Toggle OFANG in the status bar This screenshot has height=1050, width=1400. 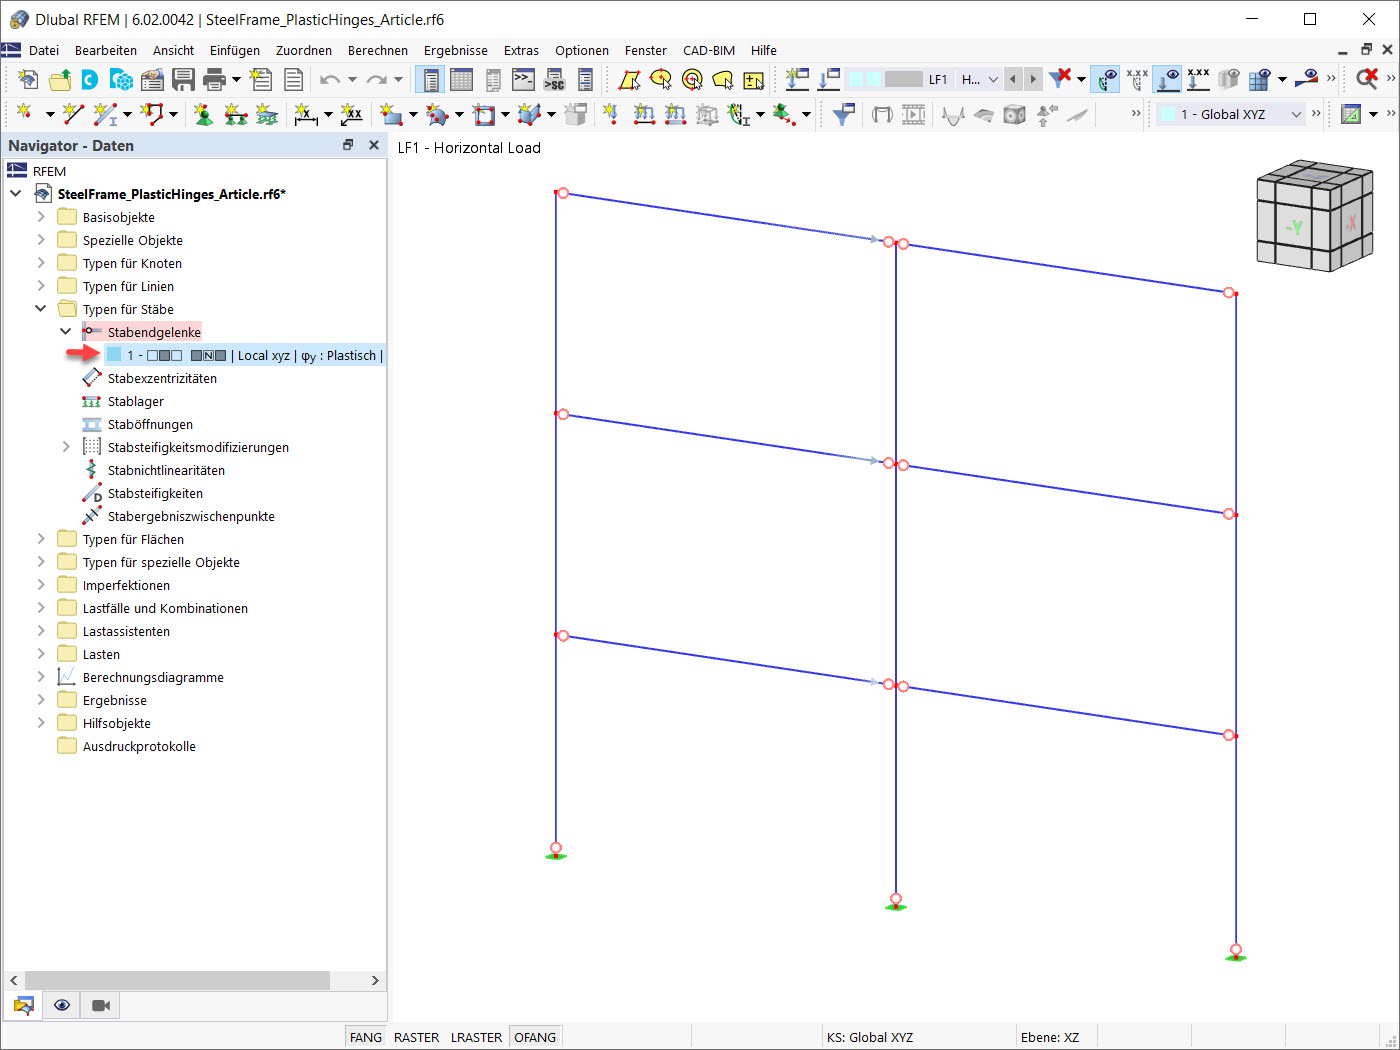(535, 1037)
